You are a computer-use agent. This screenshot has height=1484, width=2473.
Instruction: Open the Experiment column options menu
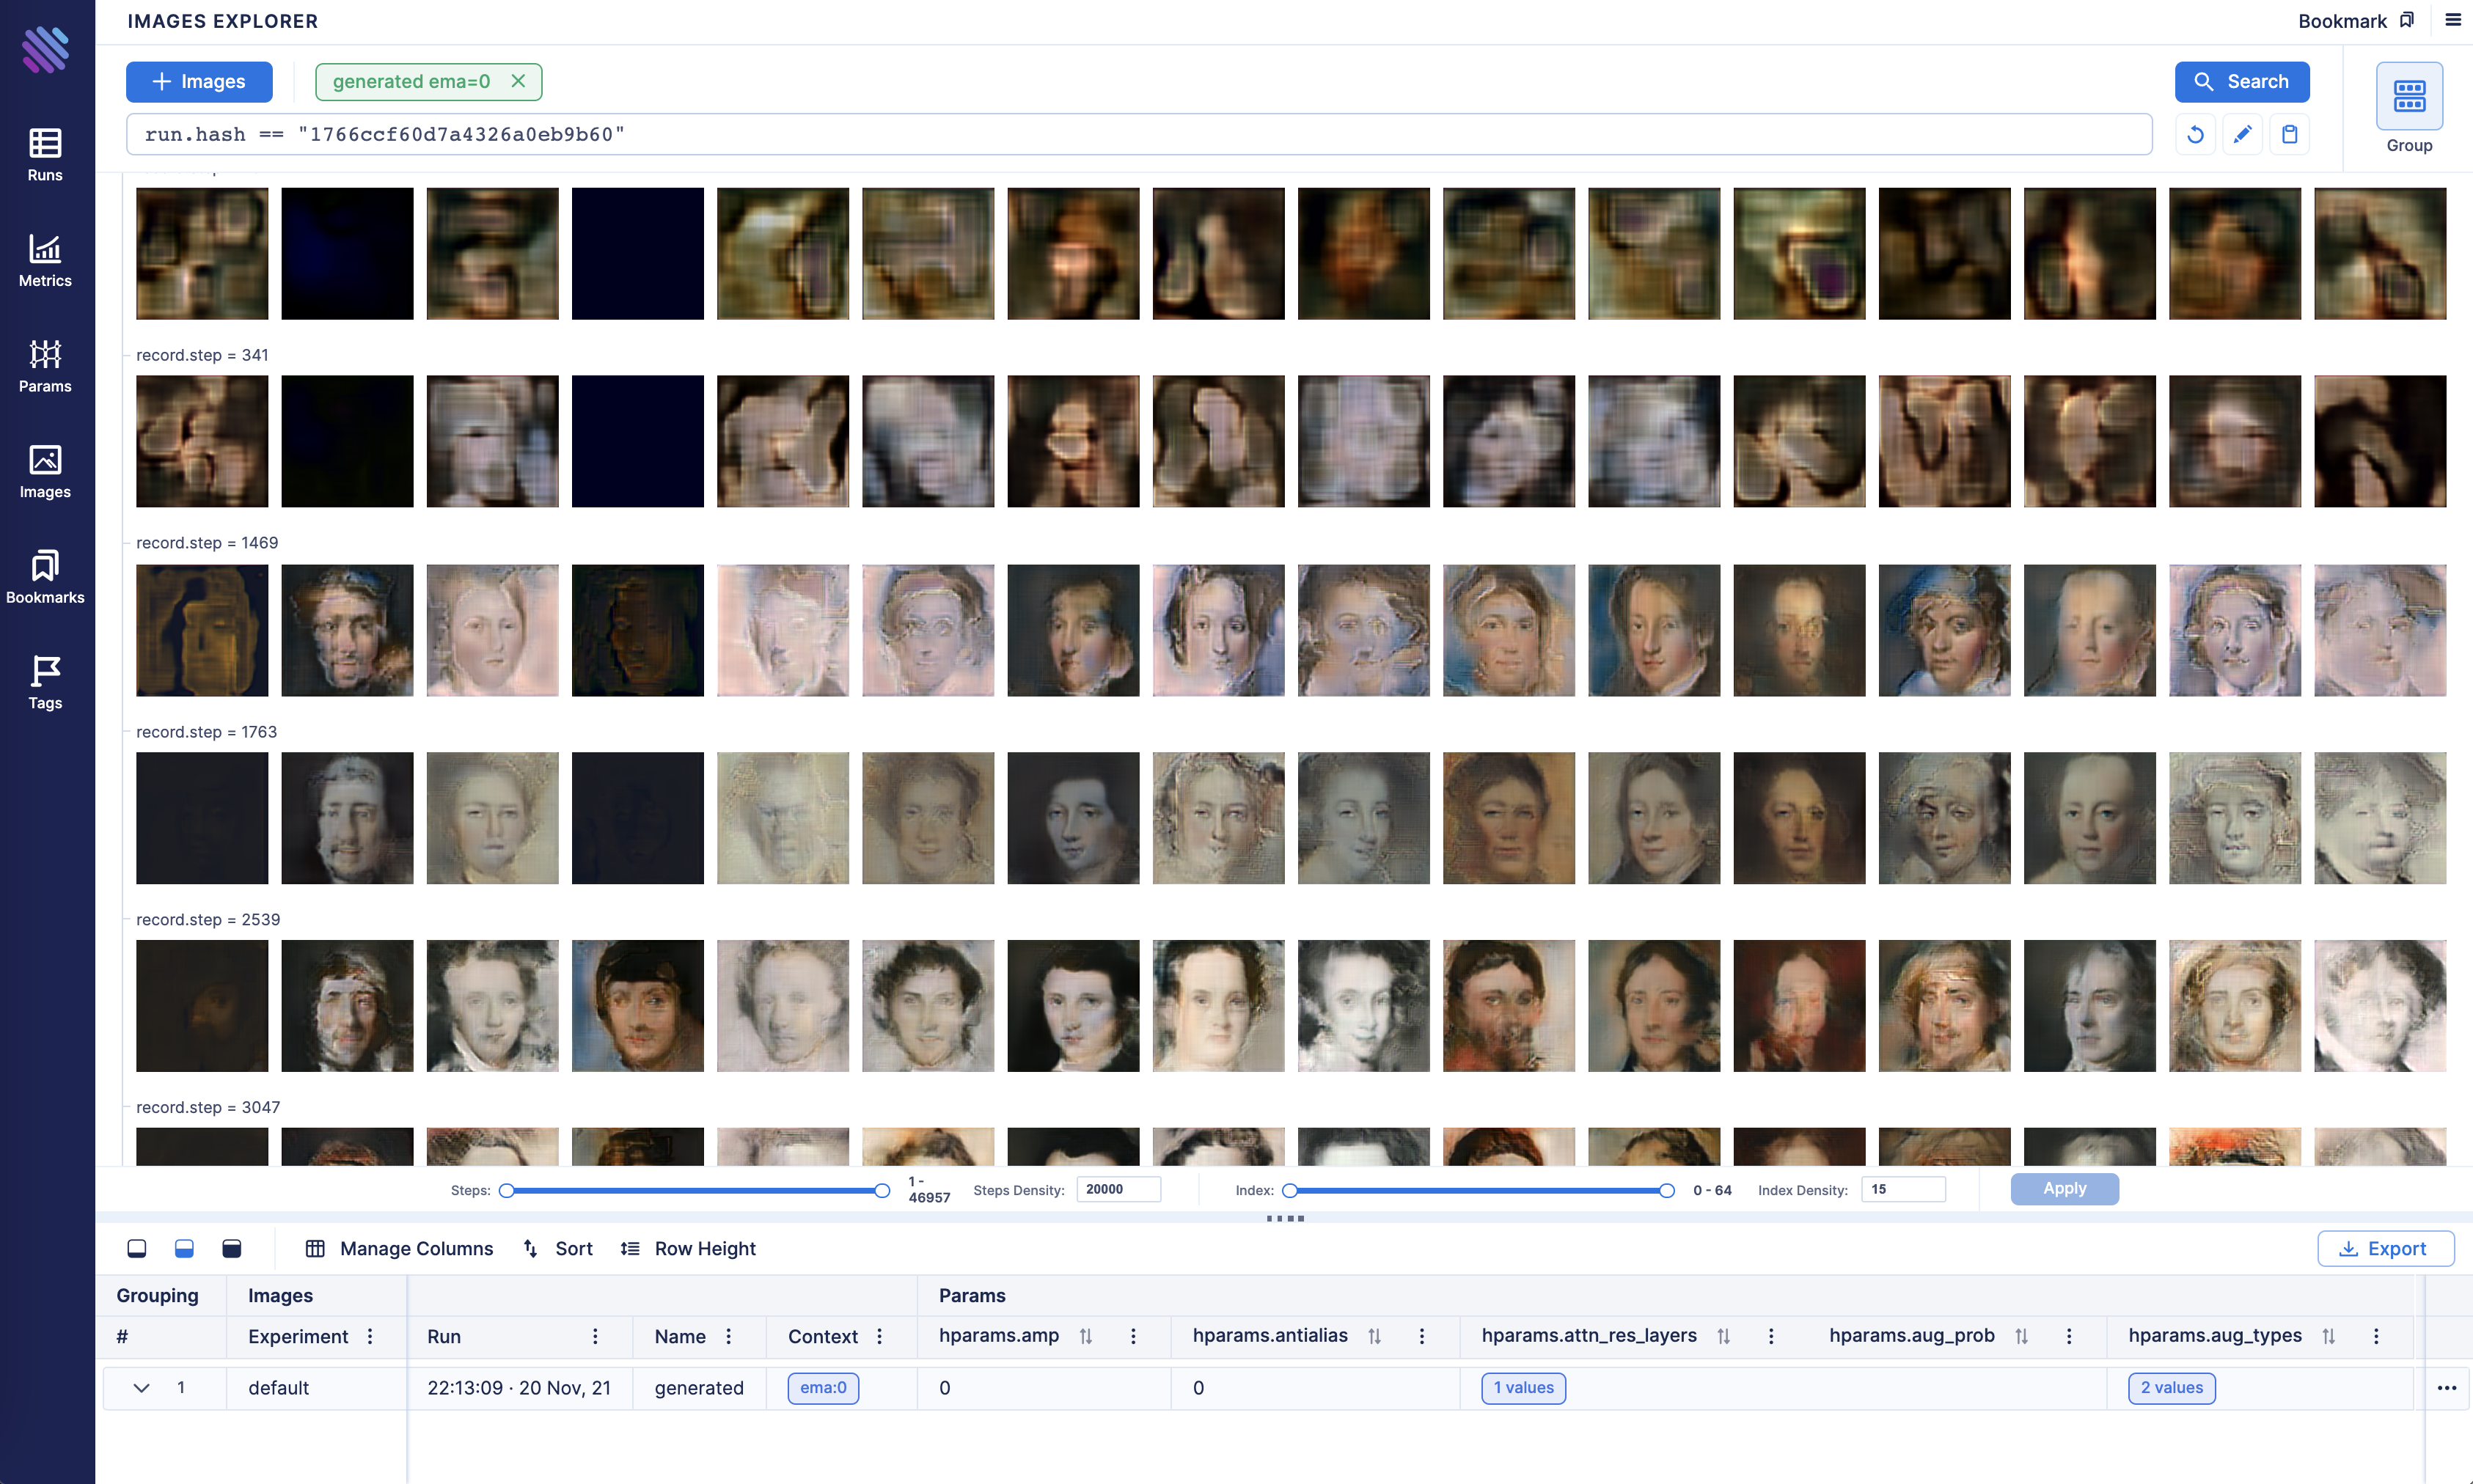370,1336
